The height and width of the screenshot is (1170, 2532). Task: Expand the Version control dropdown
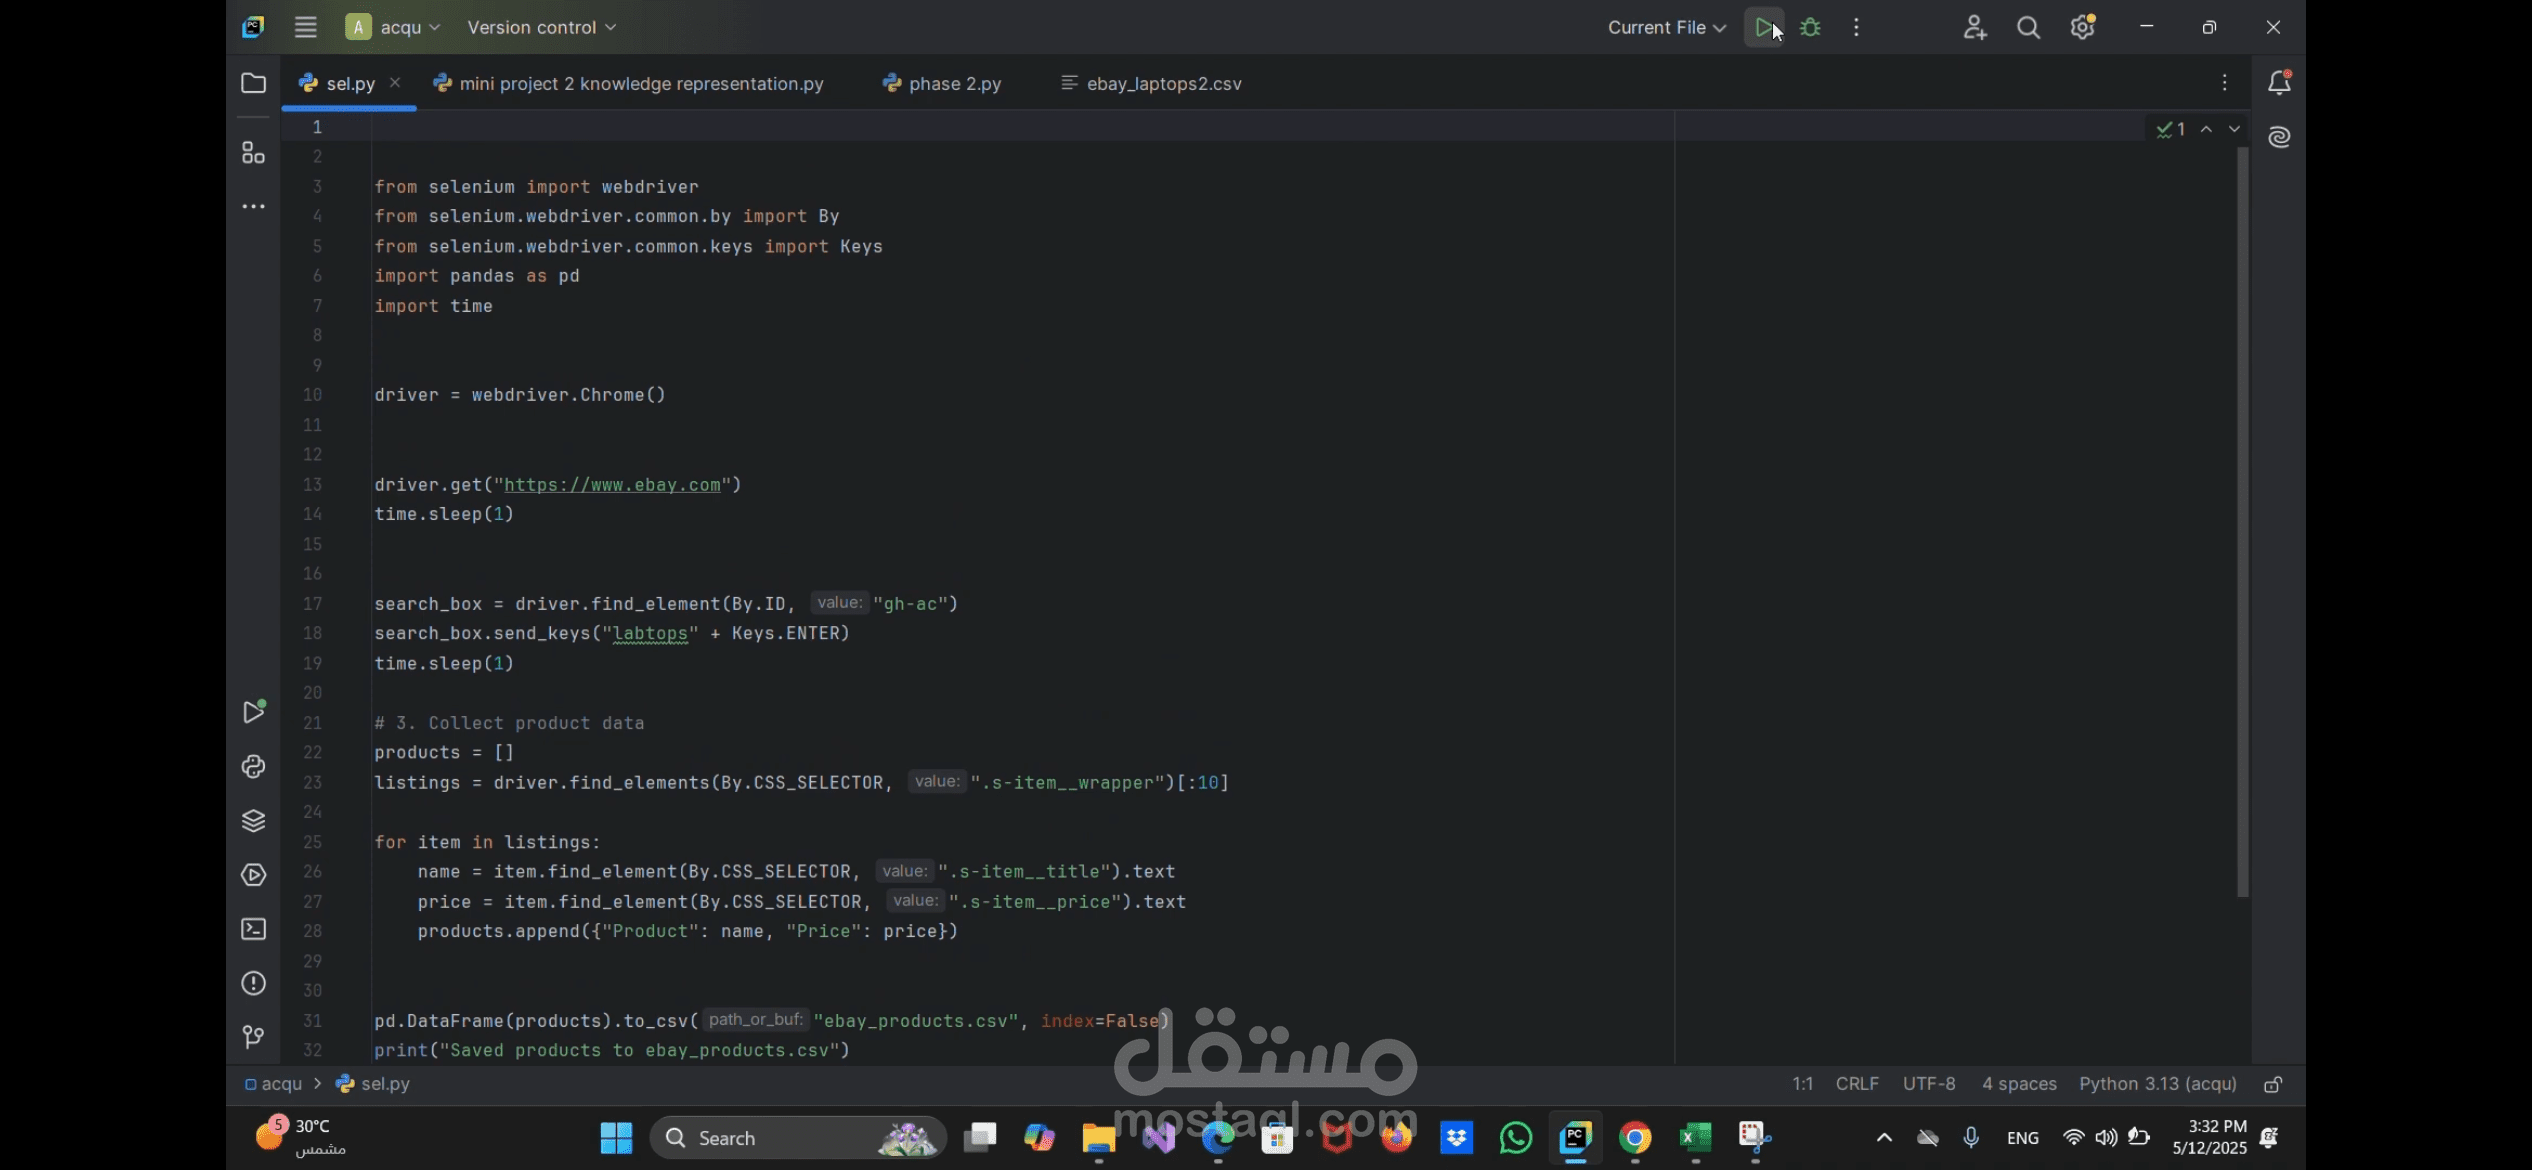point(541,28)
